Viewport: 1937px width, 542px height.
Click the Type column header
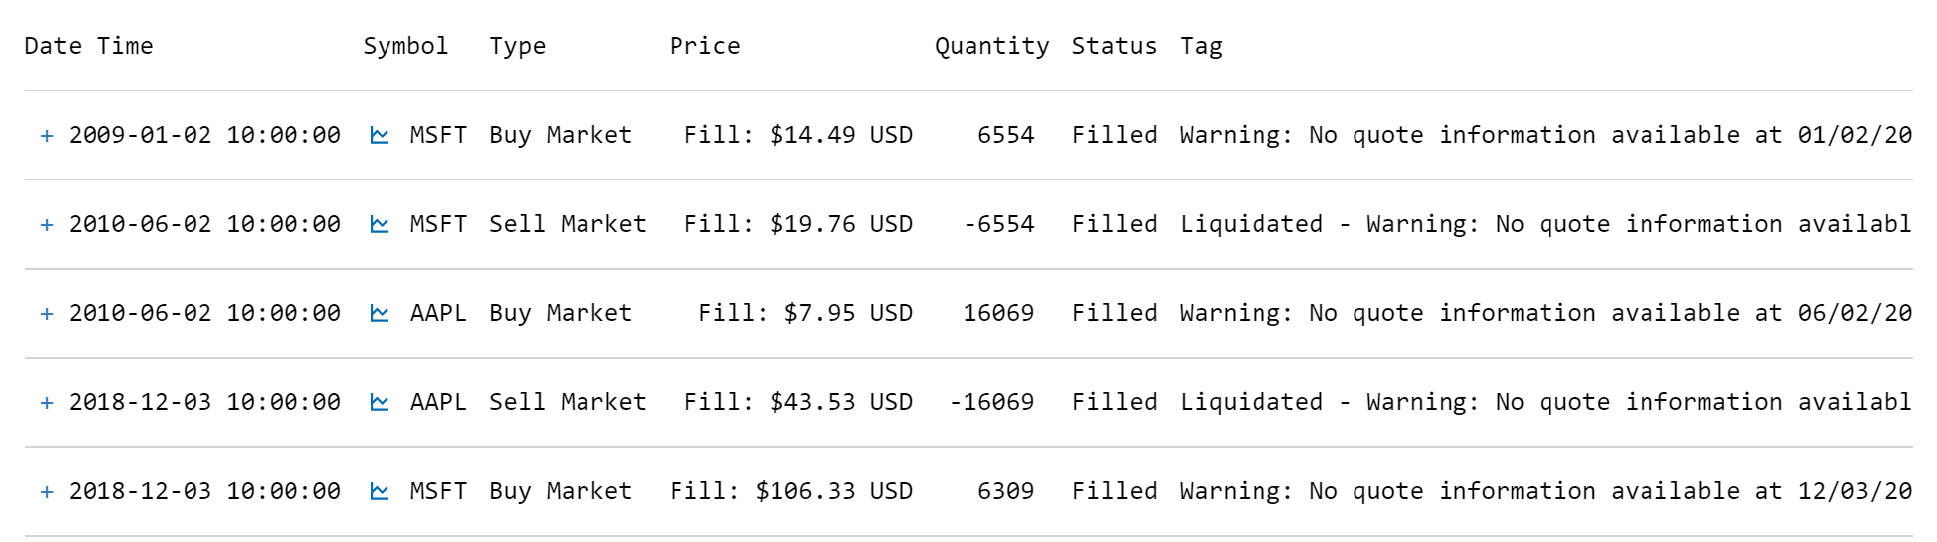pyautogui.click(x=518, y=46)
